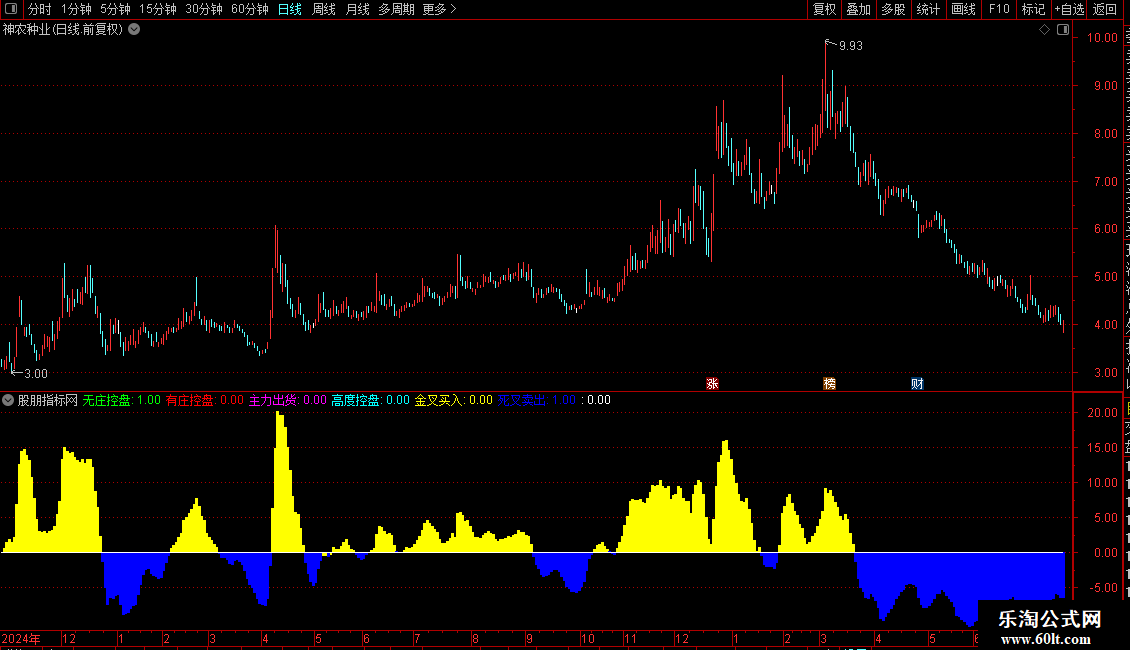
Task: Click the 神农种业(日线.前复权) chart title
Action: pyautogui.click(x=63, y=30)
